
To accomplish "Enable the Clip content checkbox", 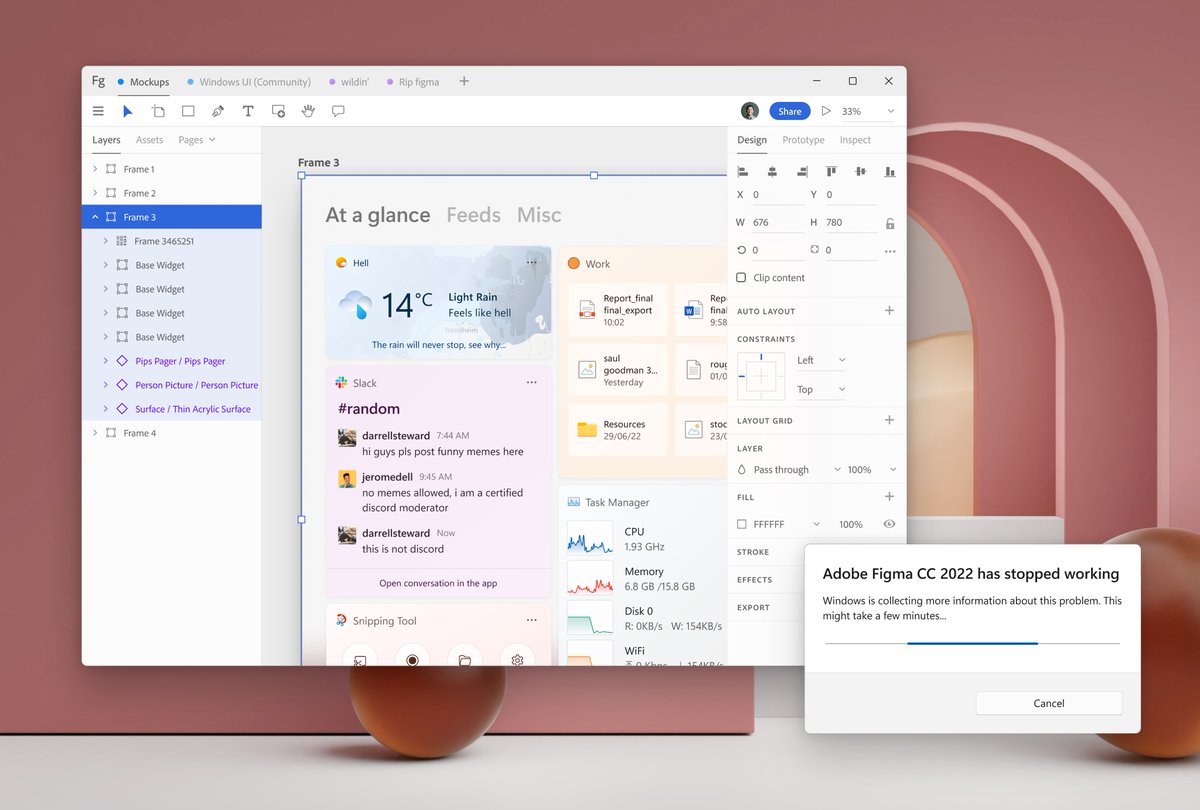I will pos(741,277).
